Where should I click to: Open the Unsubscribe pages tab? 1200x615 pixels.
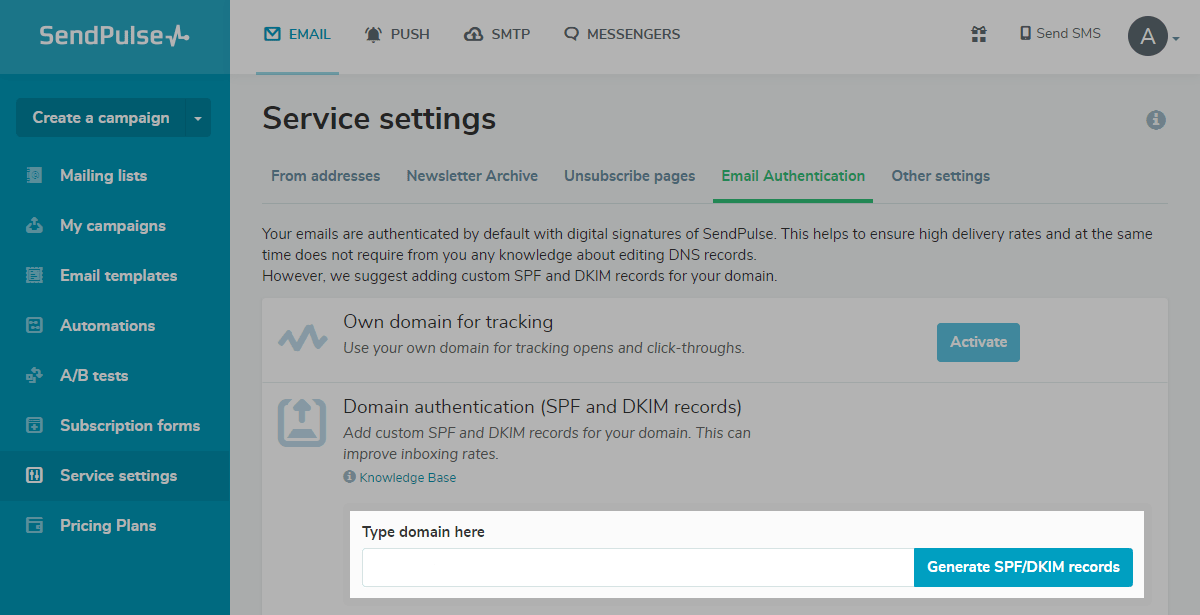pos(630,175)
